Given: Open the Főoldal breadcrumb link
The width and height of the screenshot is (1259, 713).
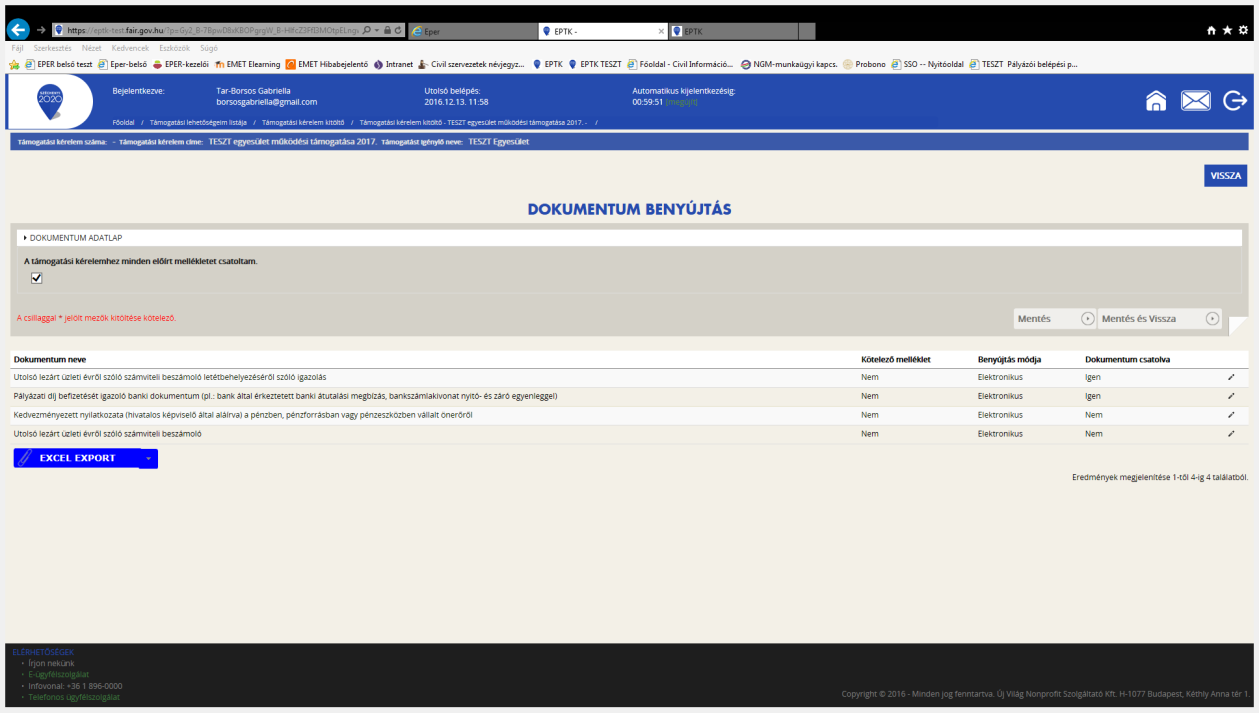Looking at the screenshot, I should click(124, 122).
